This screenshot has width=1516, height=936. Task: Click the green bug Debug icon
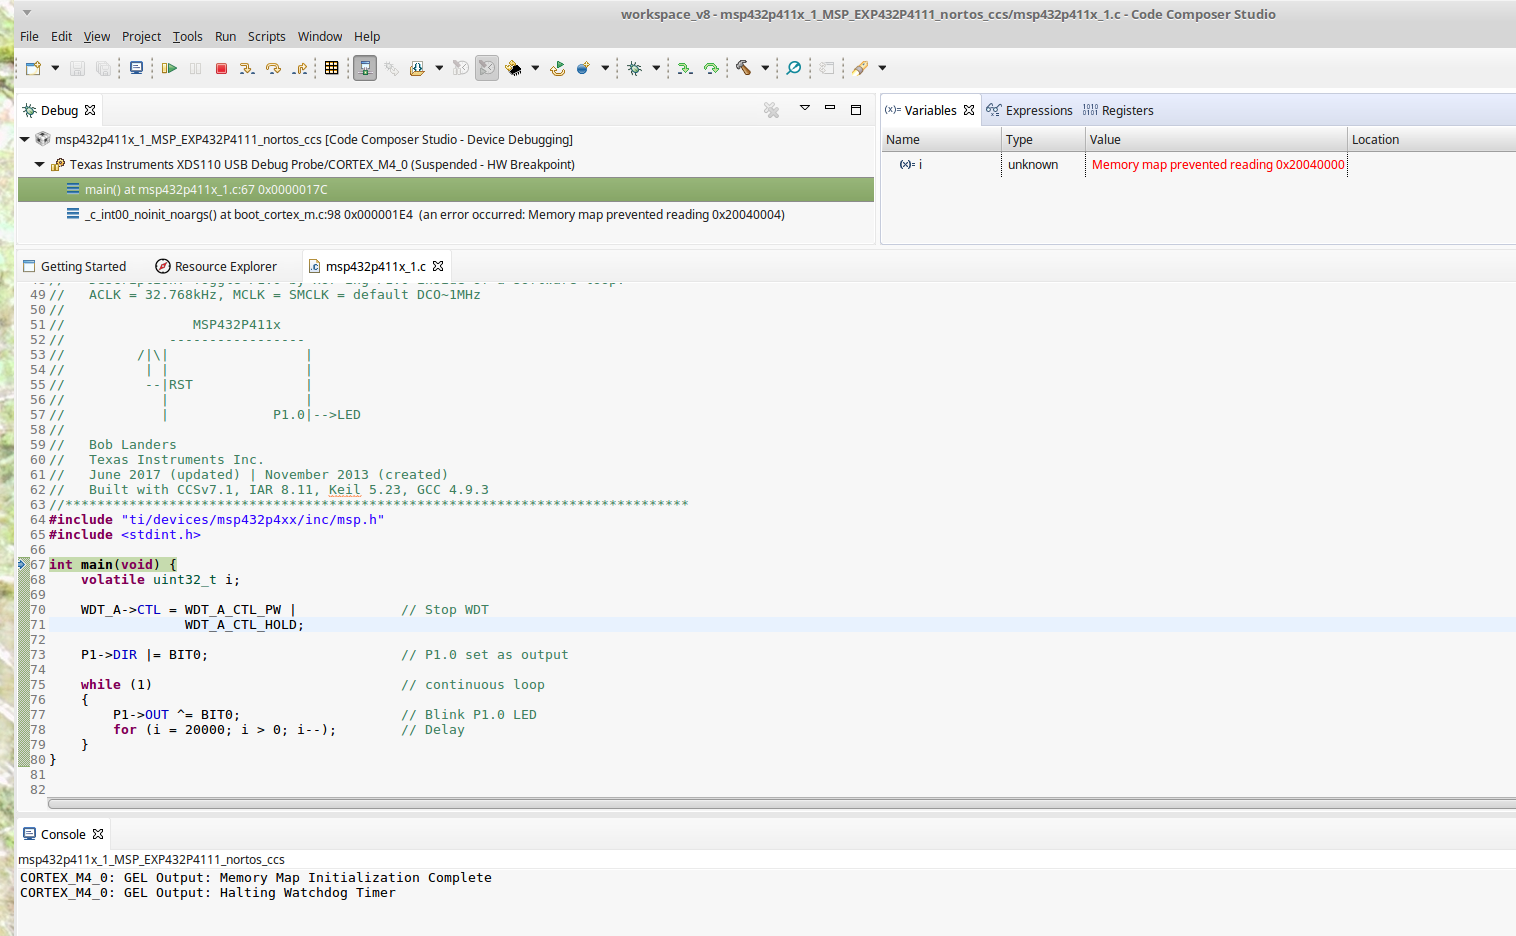[x=634, y=68]
